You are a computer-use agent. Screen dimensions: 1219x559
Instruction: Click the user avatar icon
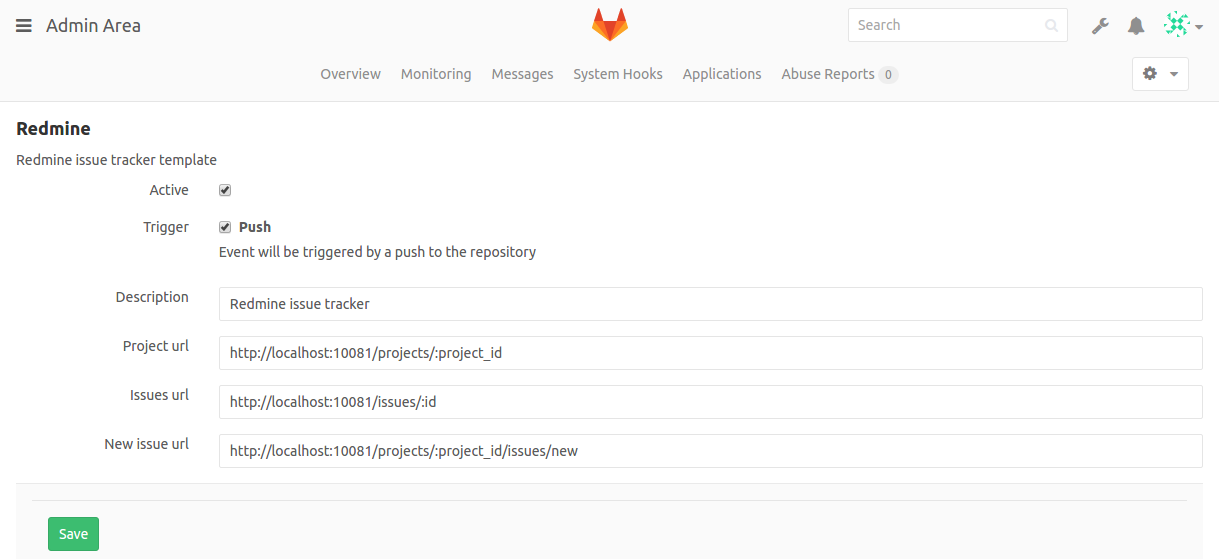click(x=1177, y=25)
